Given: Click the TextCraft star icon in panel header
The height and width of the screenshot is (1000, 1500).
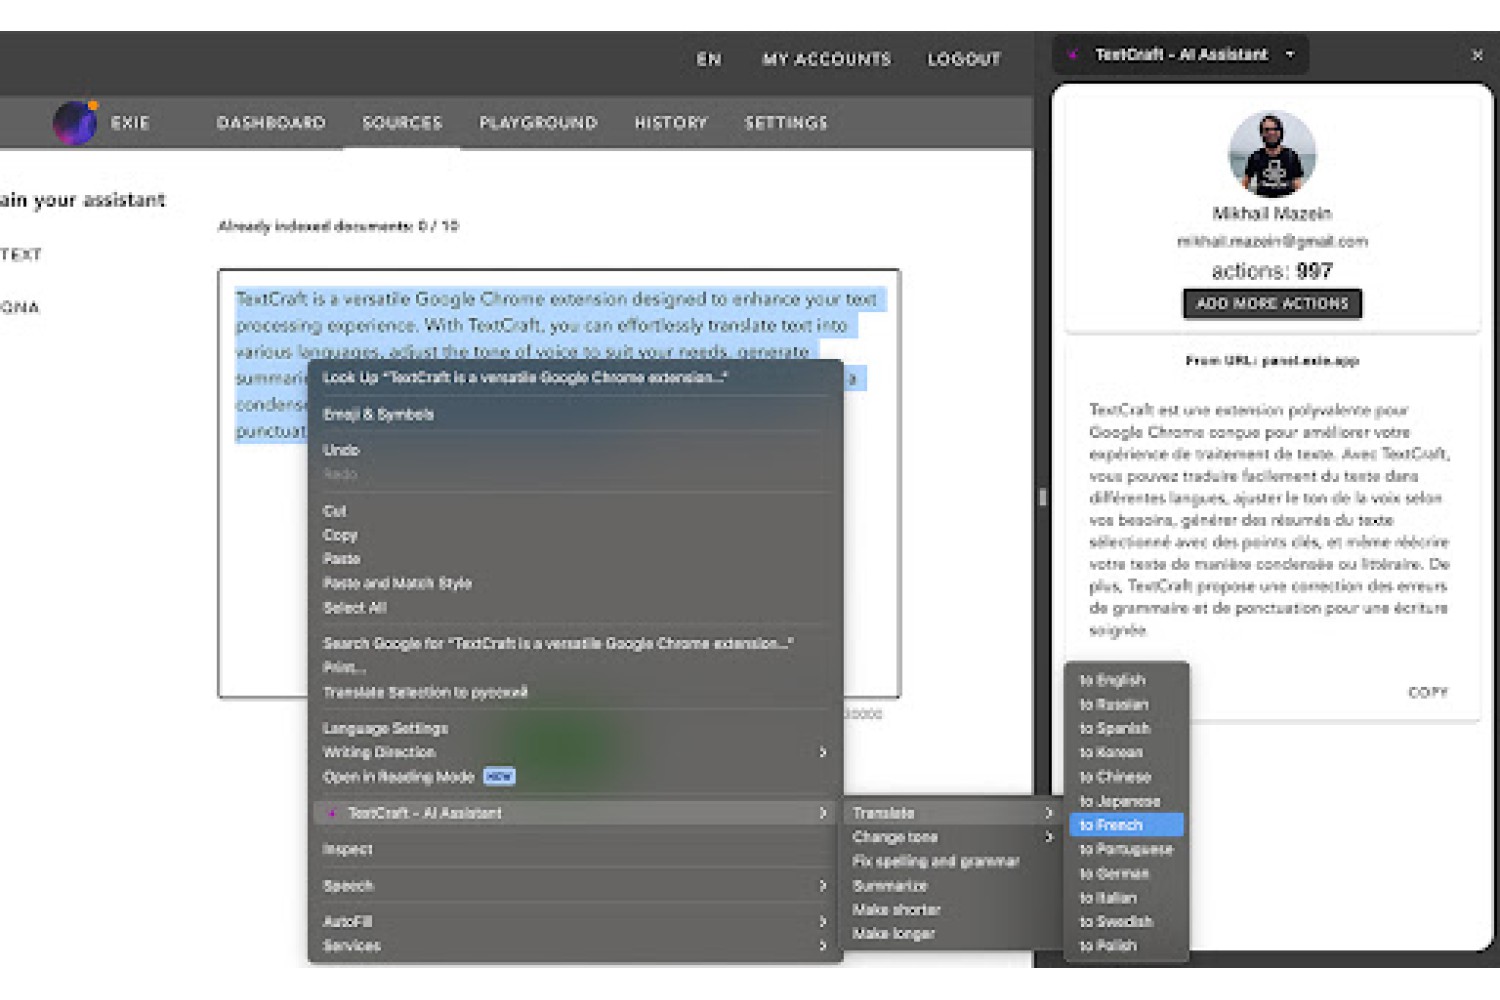Looking at the screenshot, I should 1073,55.
